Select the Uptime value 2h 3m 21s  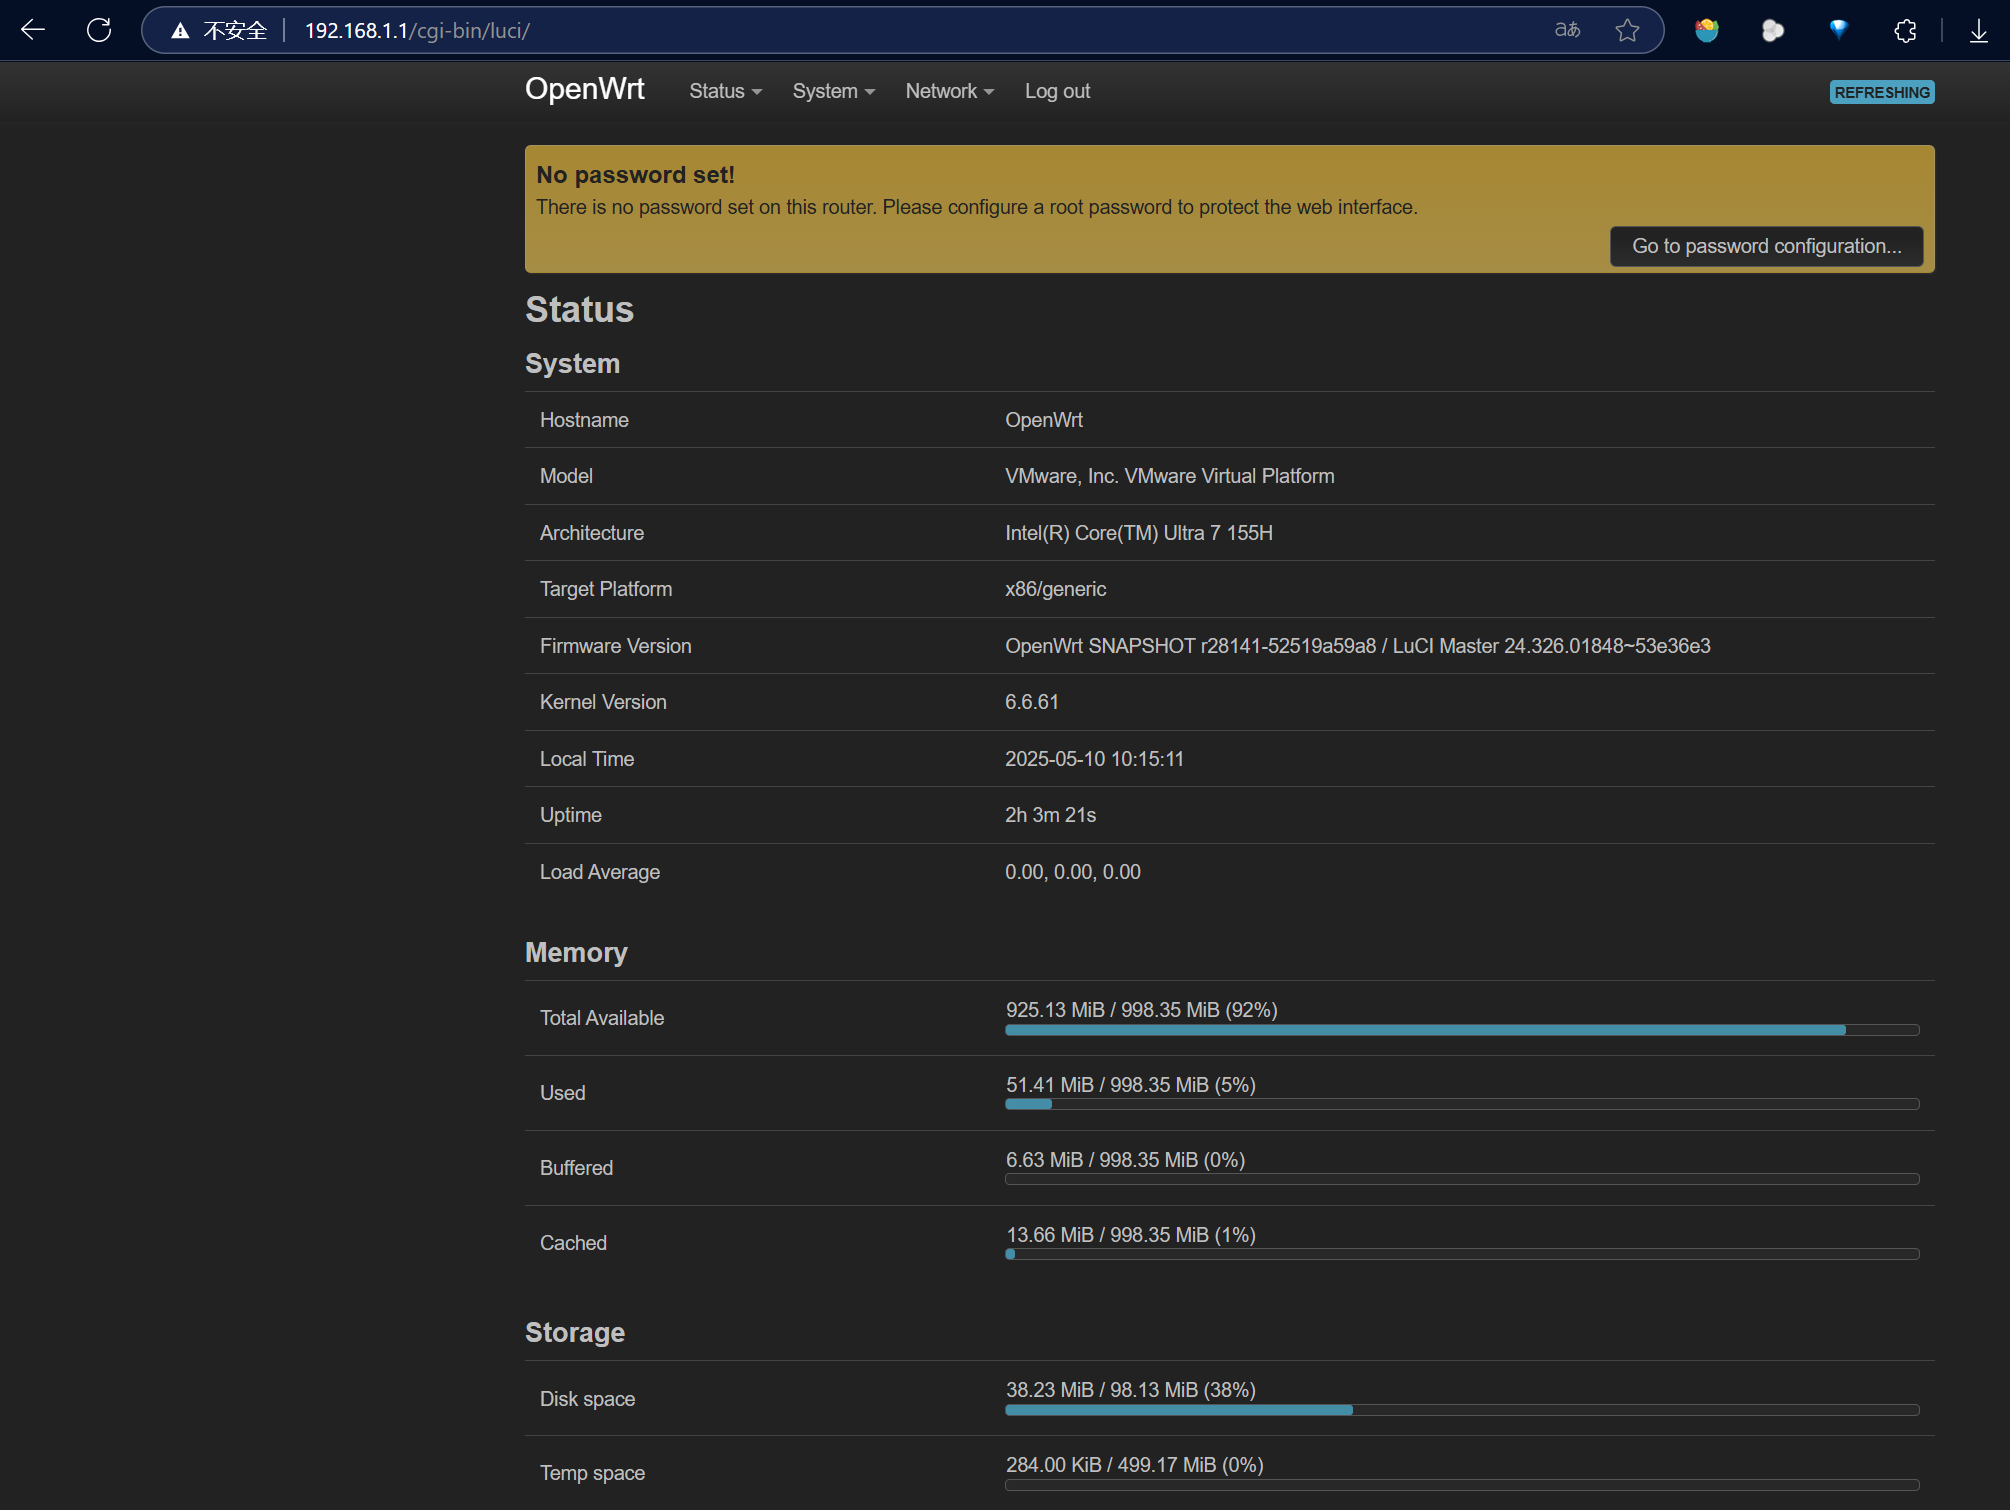point(1051,815)
